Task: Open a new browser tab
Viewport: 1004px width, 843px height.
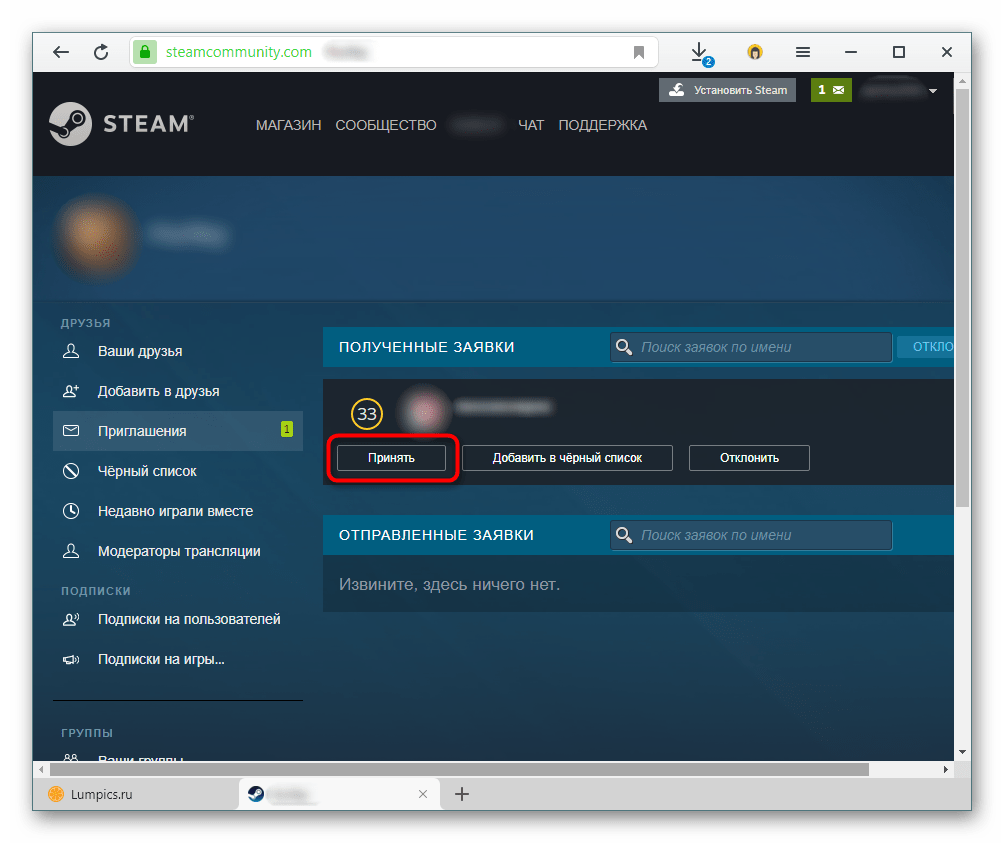Action: [x=462, y=794]
